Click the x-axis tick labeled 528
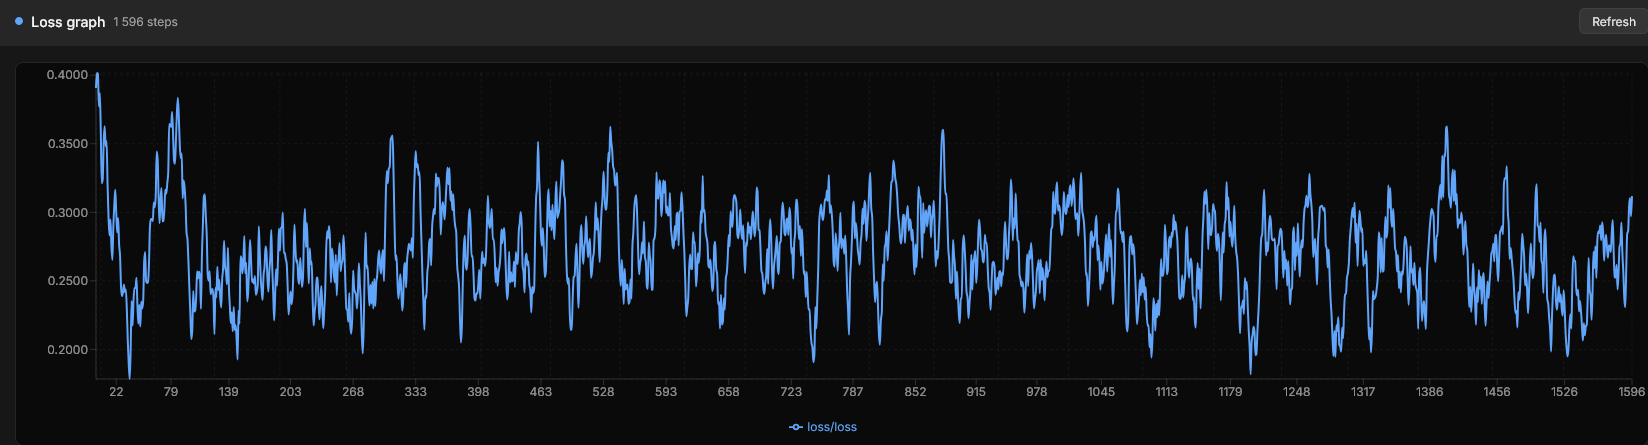Screen dimensions: 1648x445 click(603, 392)
